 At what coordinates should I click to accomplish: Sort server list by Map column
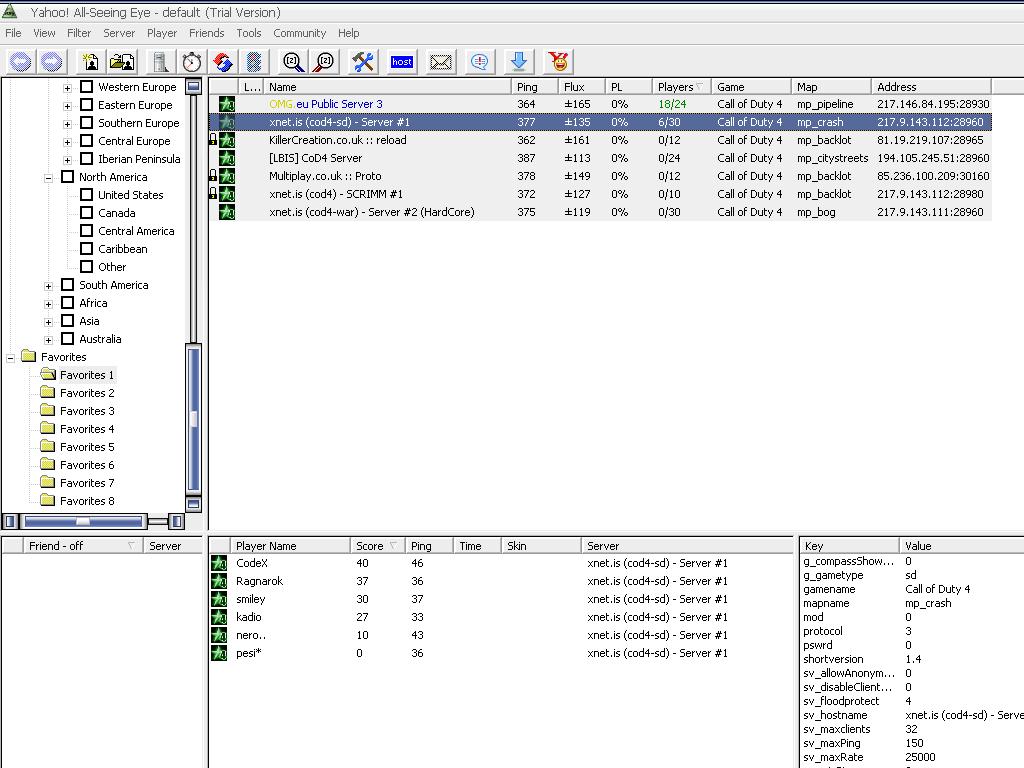(x=831, y=87)
